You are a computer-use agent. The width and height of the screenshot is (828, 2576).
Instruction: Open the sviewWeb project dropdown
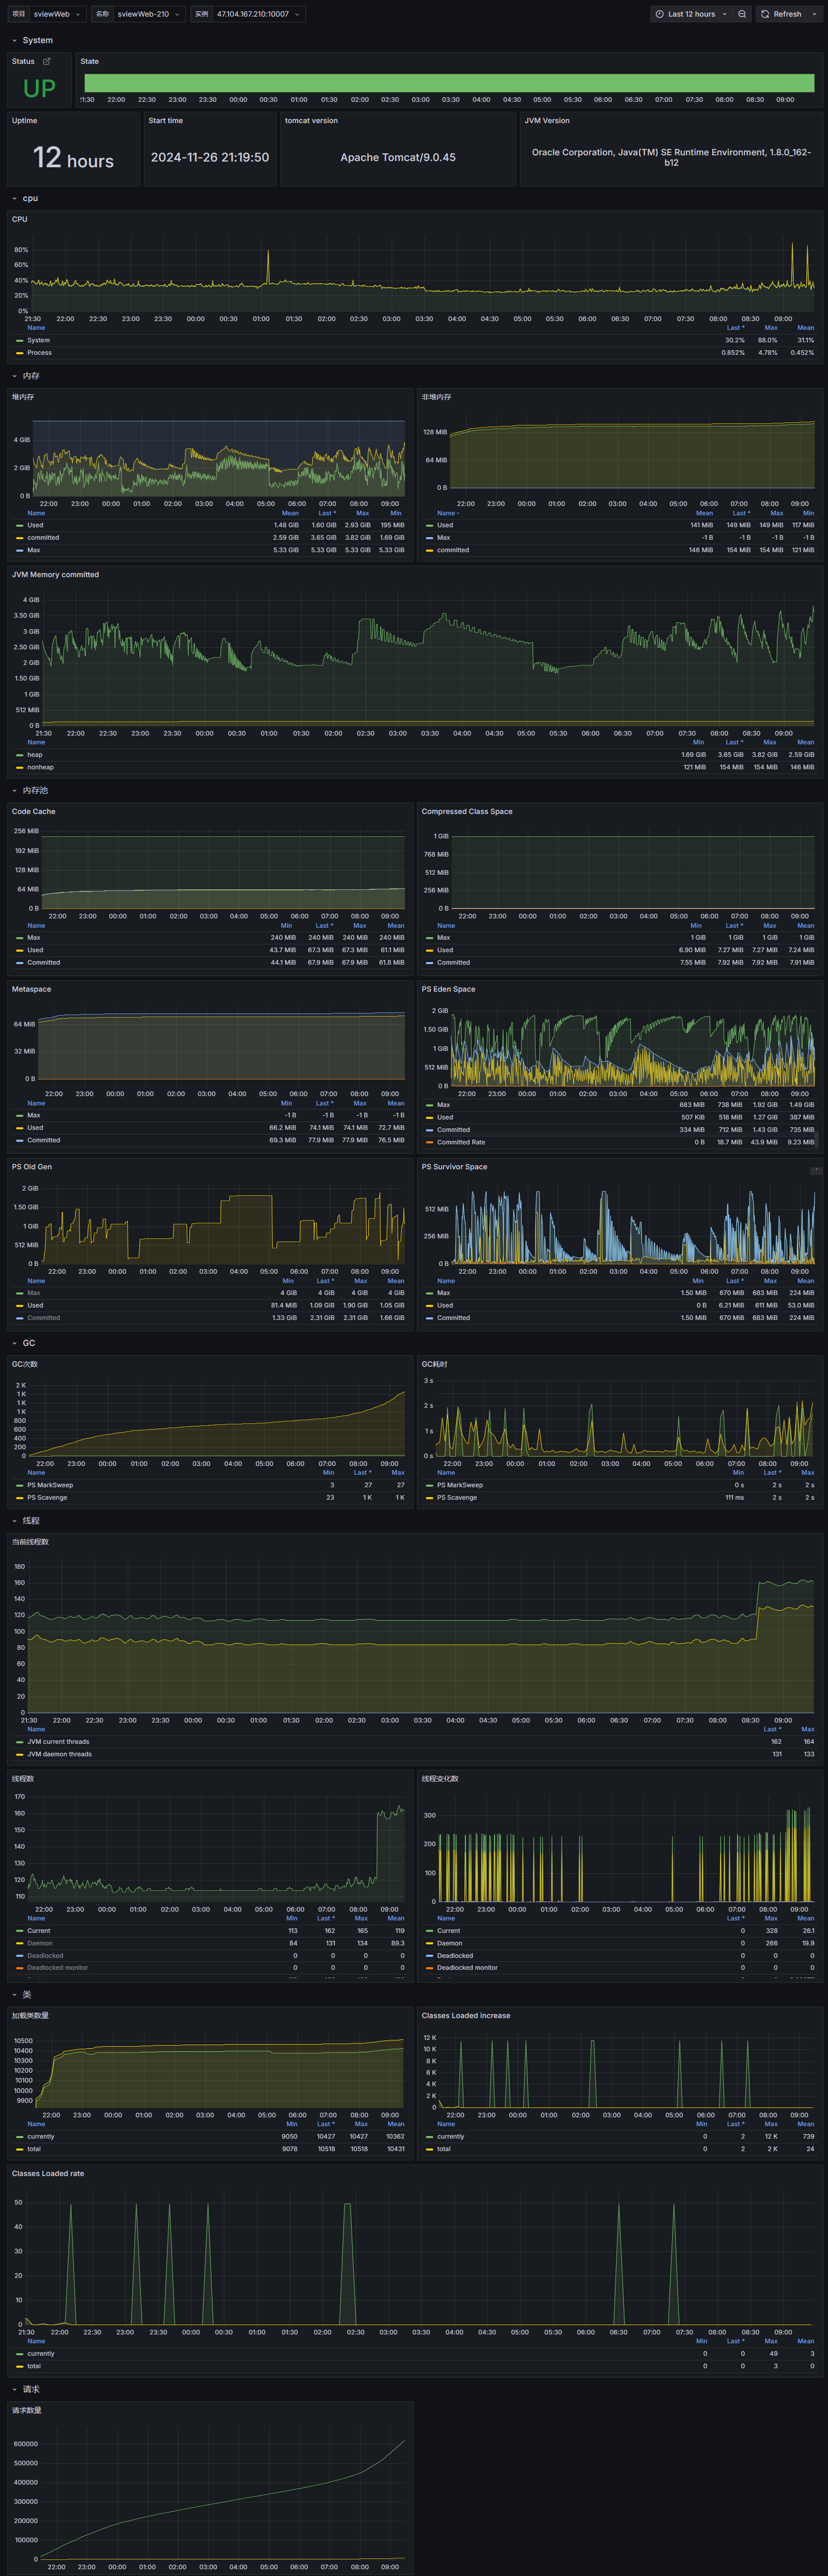(x=57, y=14)
